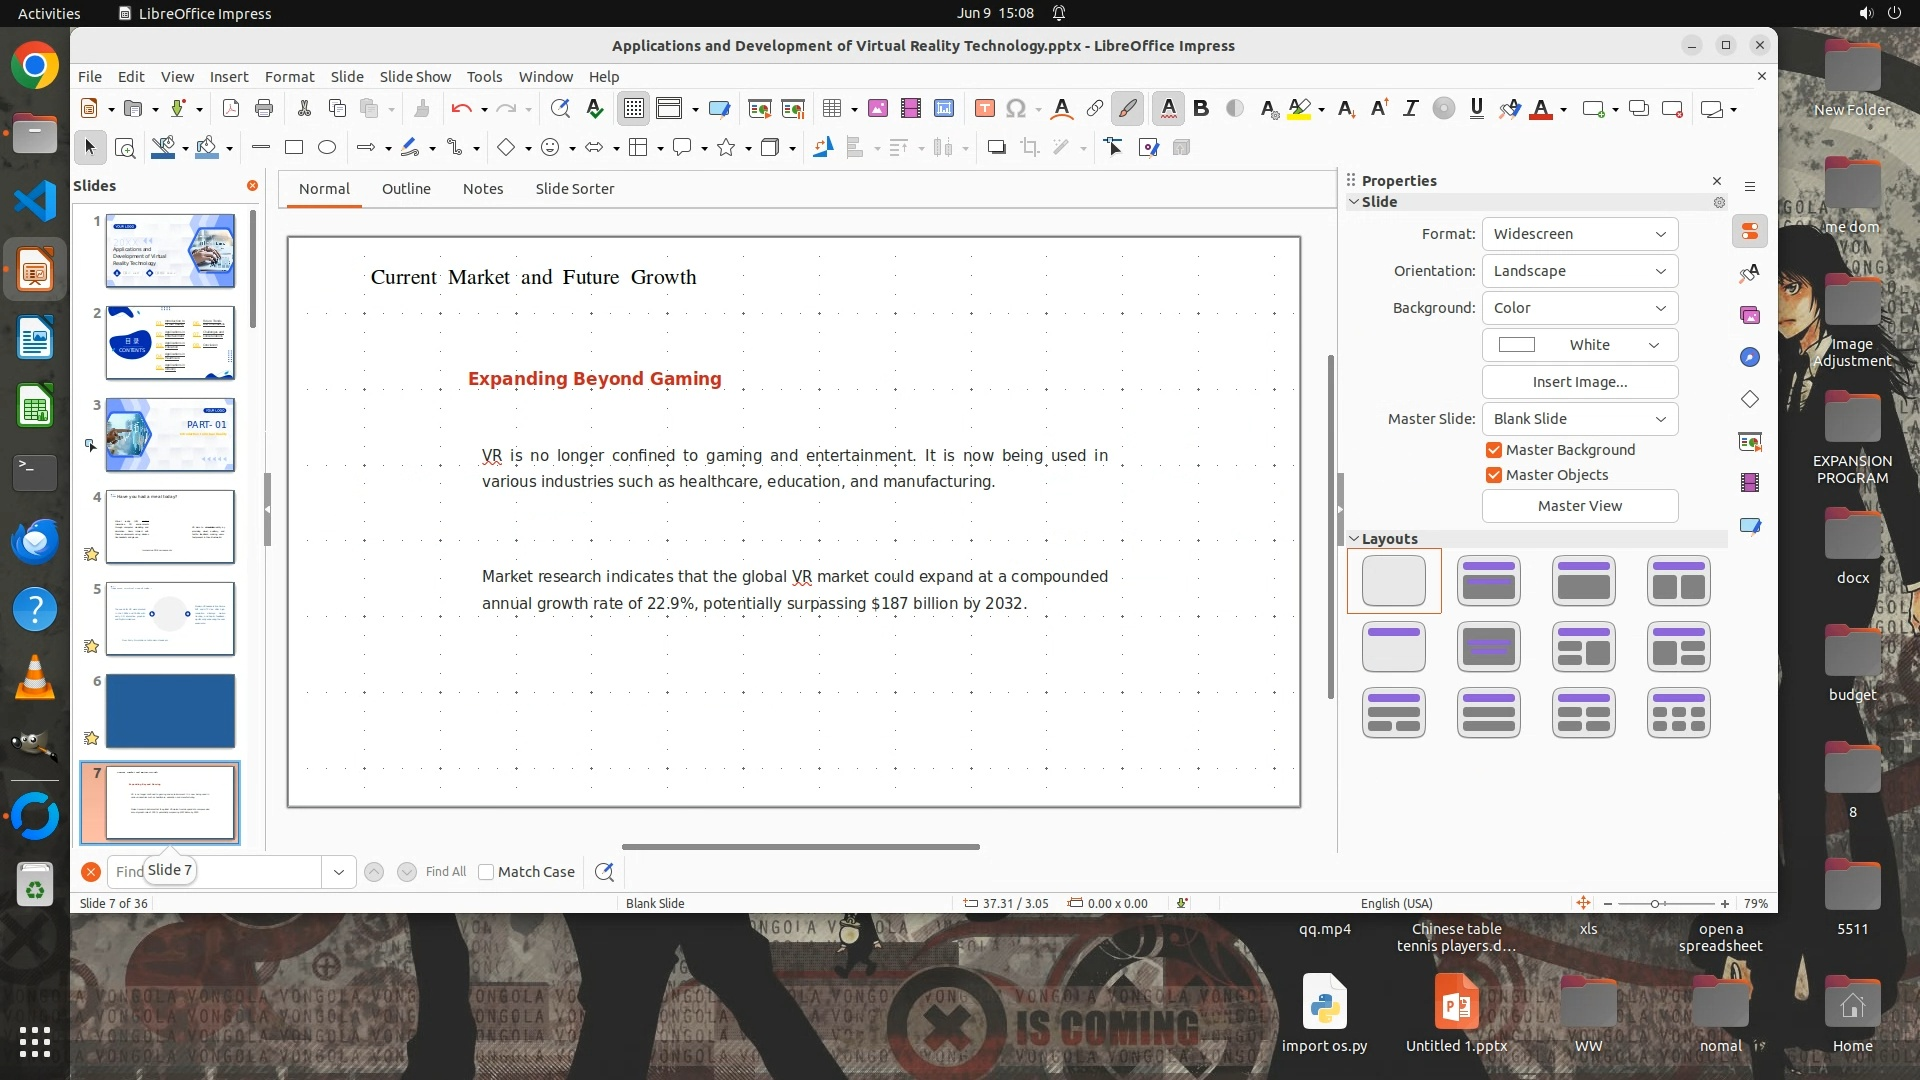1920x1080 pixels.
Task: Open the Master Slide dropdown
Action: pos(1579,419)
